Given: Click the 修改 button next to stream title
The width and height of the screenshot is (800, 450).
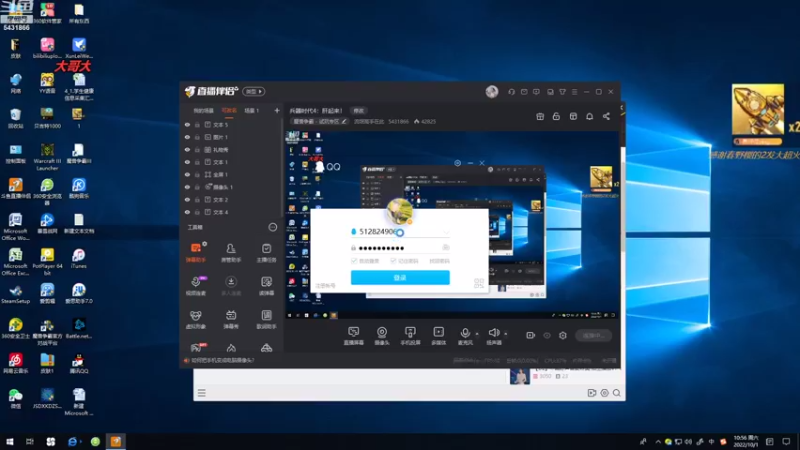Looking at the screenshot, I should (359, 111).
